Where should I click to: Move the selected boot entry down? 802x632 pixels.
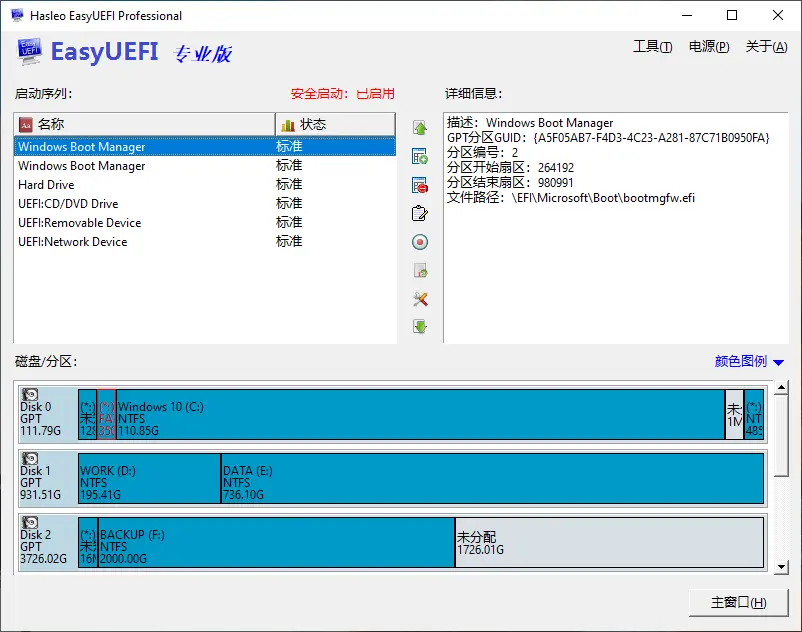point(420,326)
